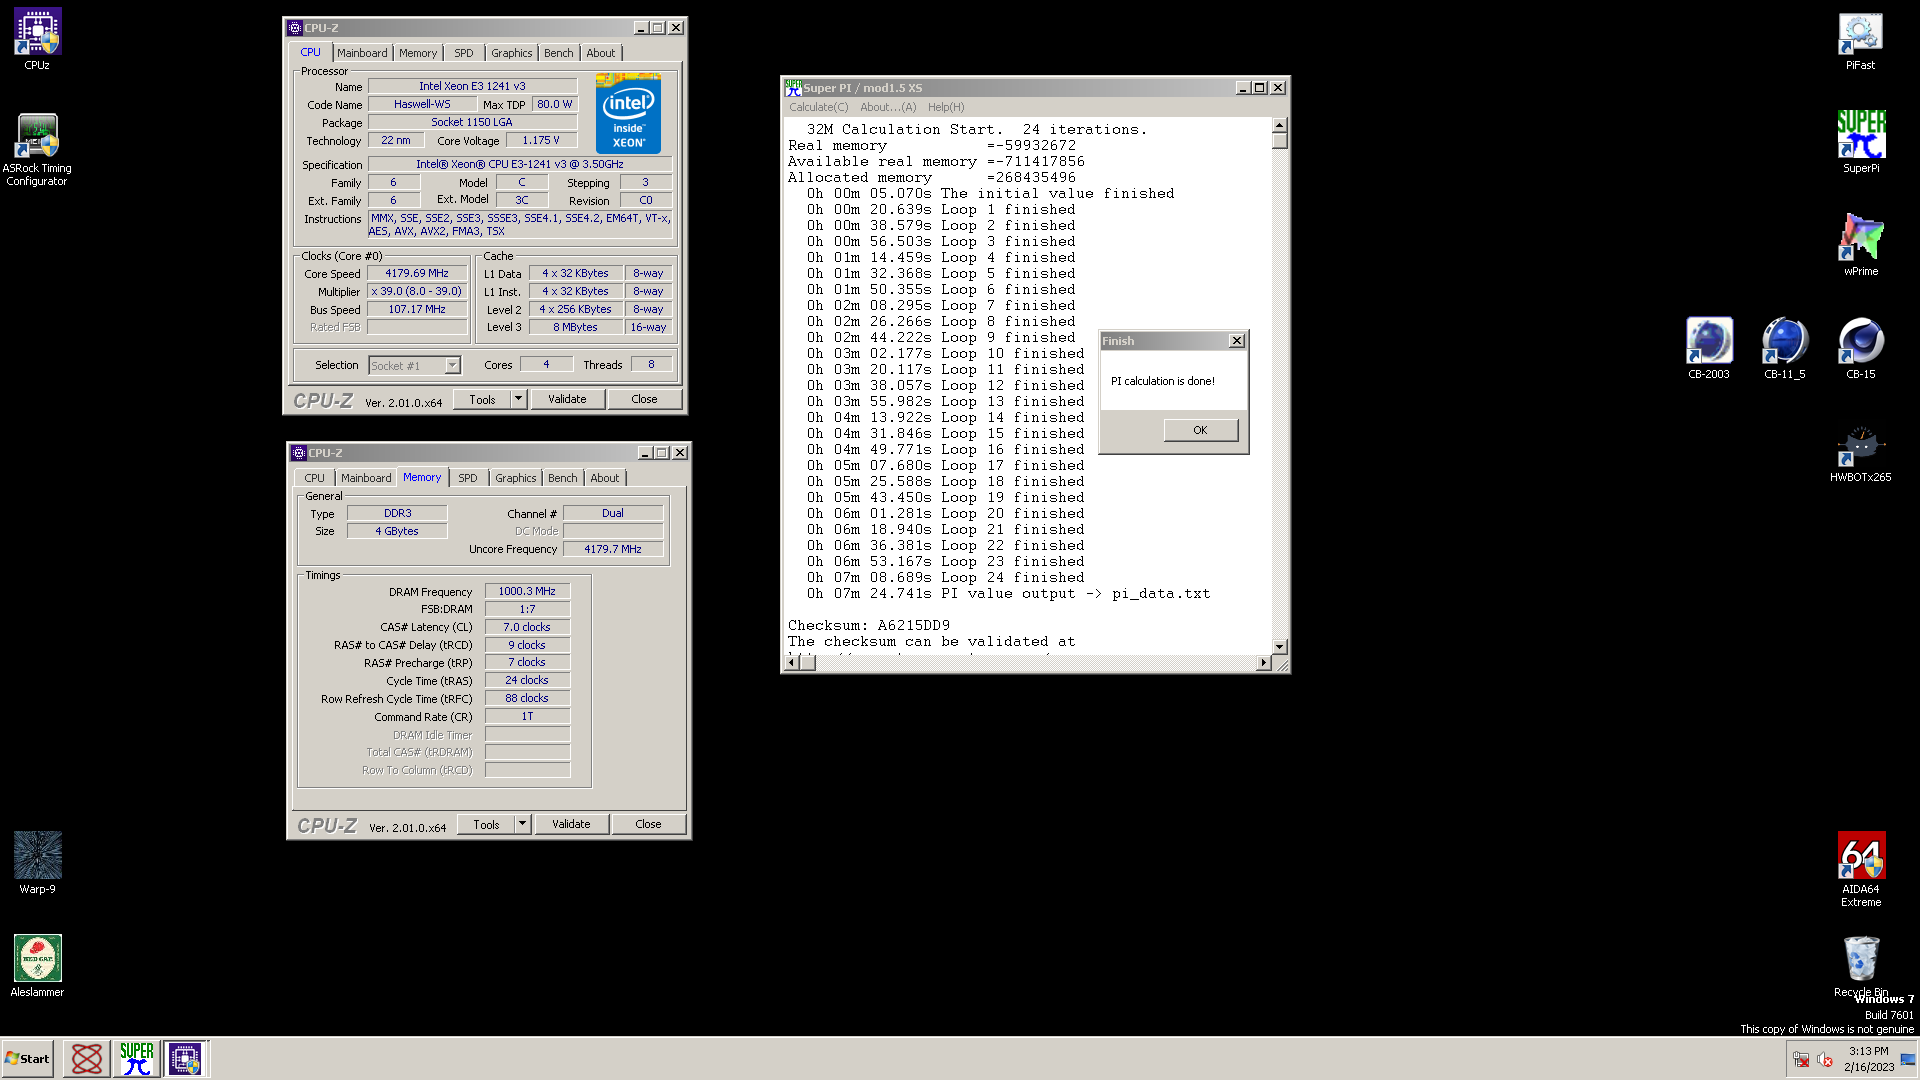1920x1080 pixels.
Task: Click the DRAM Frequency 1000.3 MHz field
Action: 527,591
